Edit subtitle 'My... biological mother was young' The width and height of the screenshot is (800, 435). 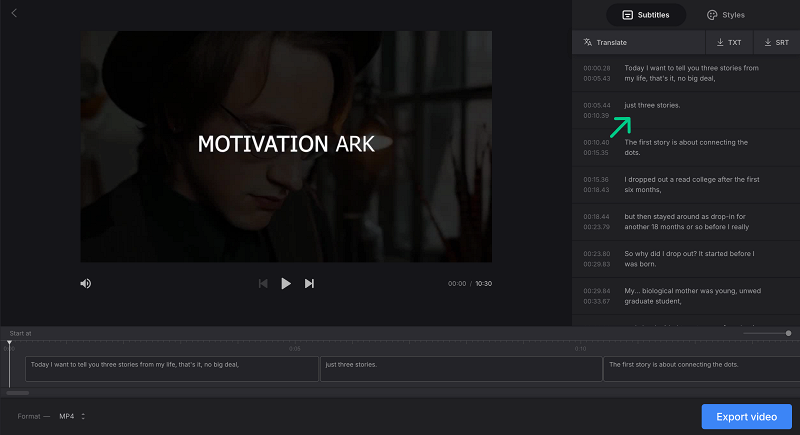pos(692,296)
